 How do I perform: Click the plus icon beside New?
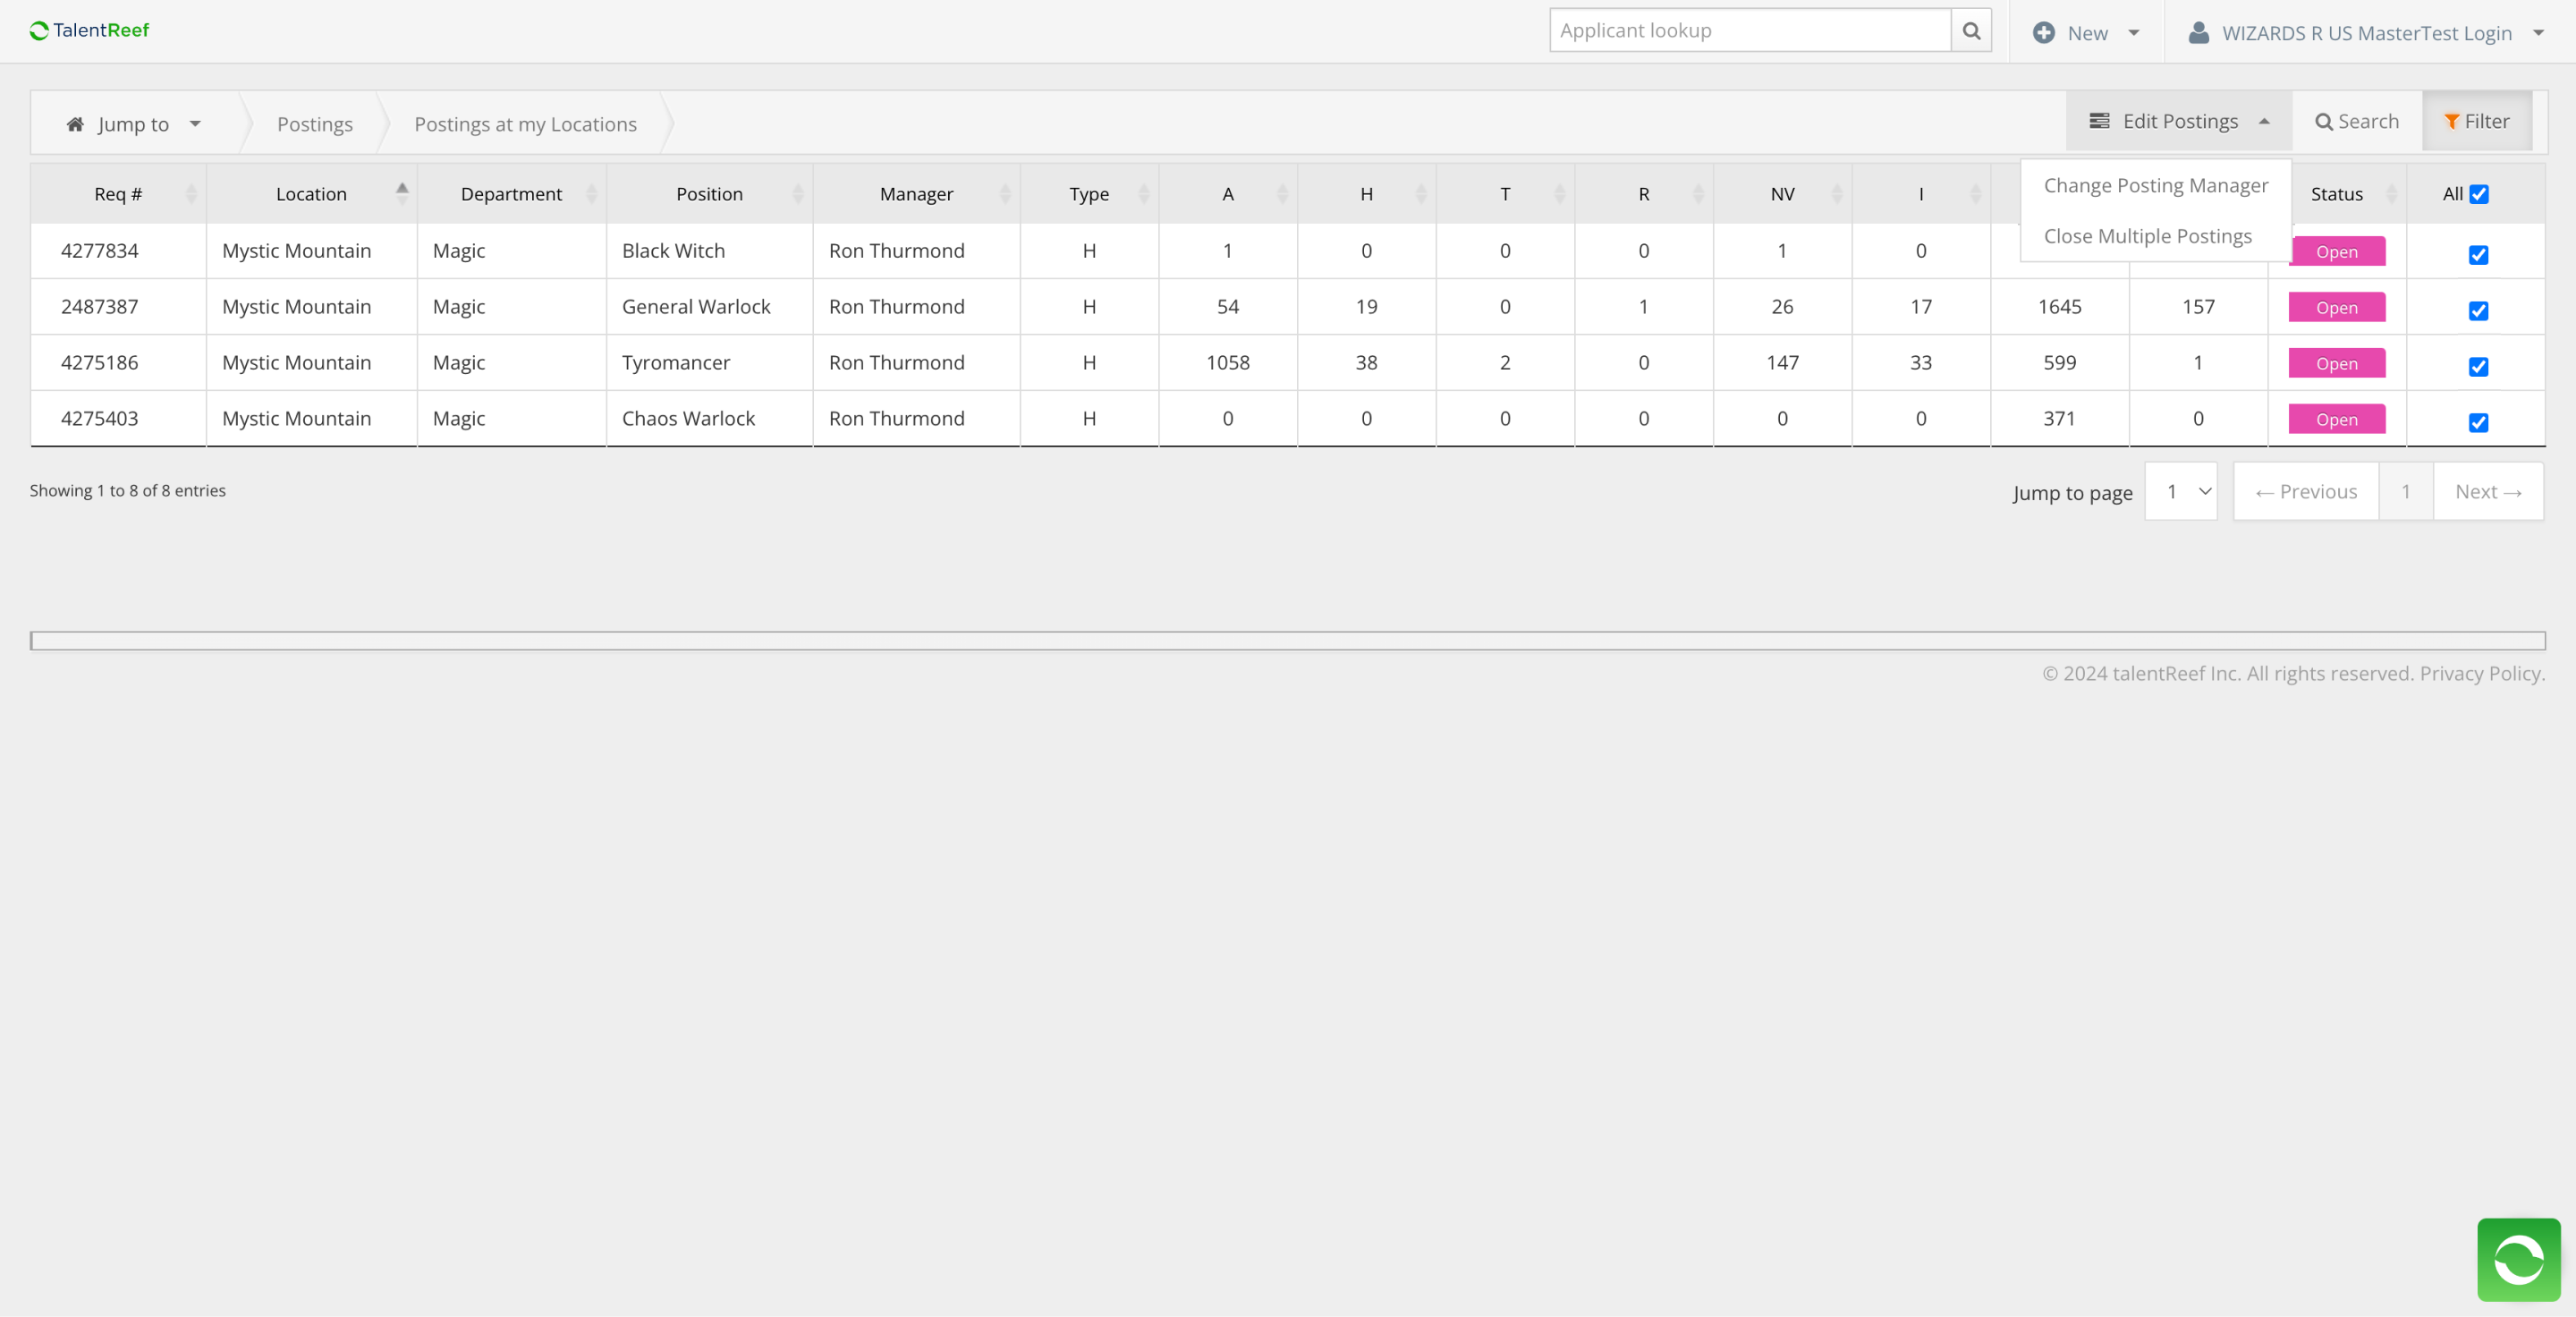click(x=2044, y=32)
